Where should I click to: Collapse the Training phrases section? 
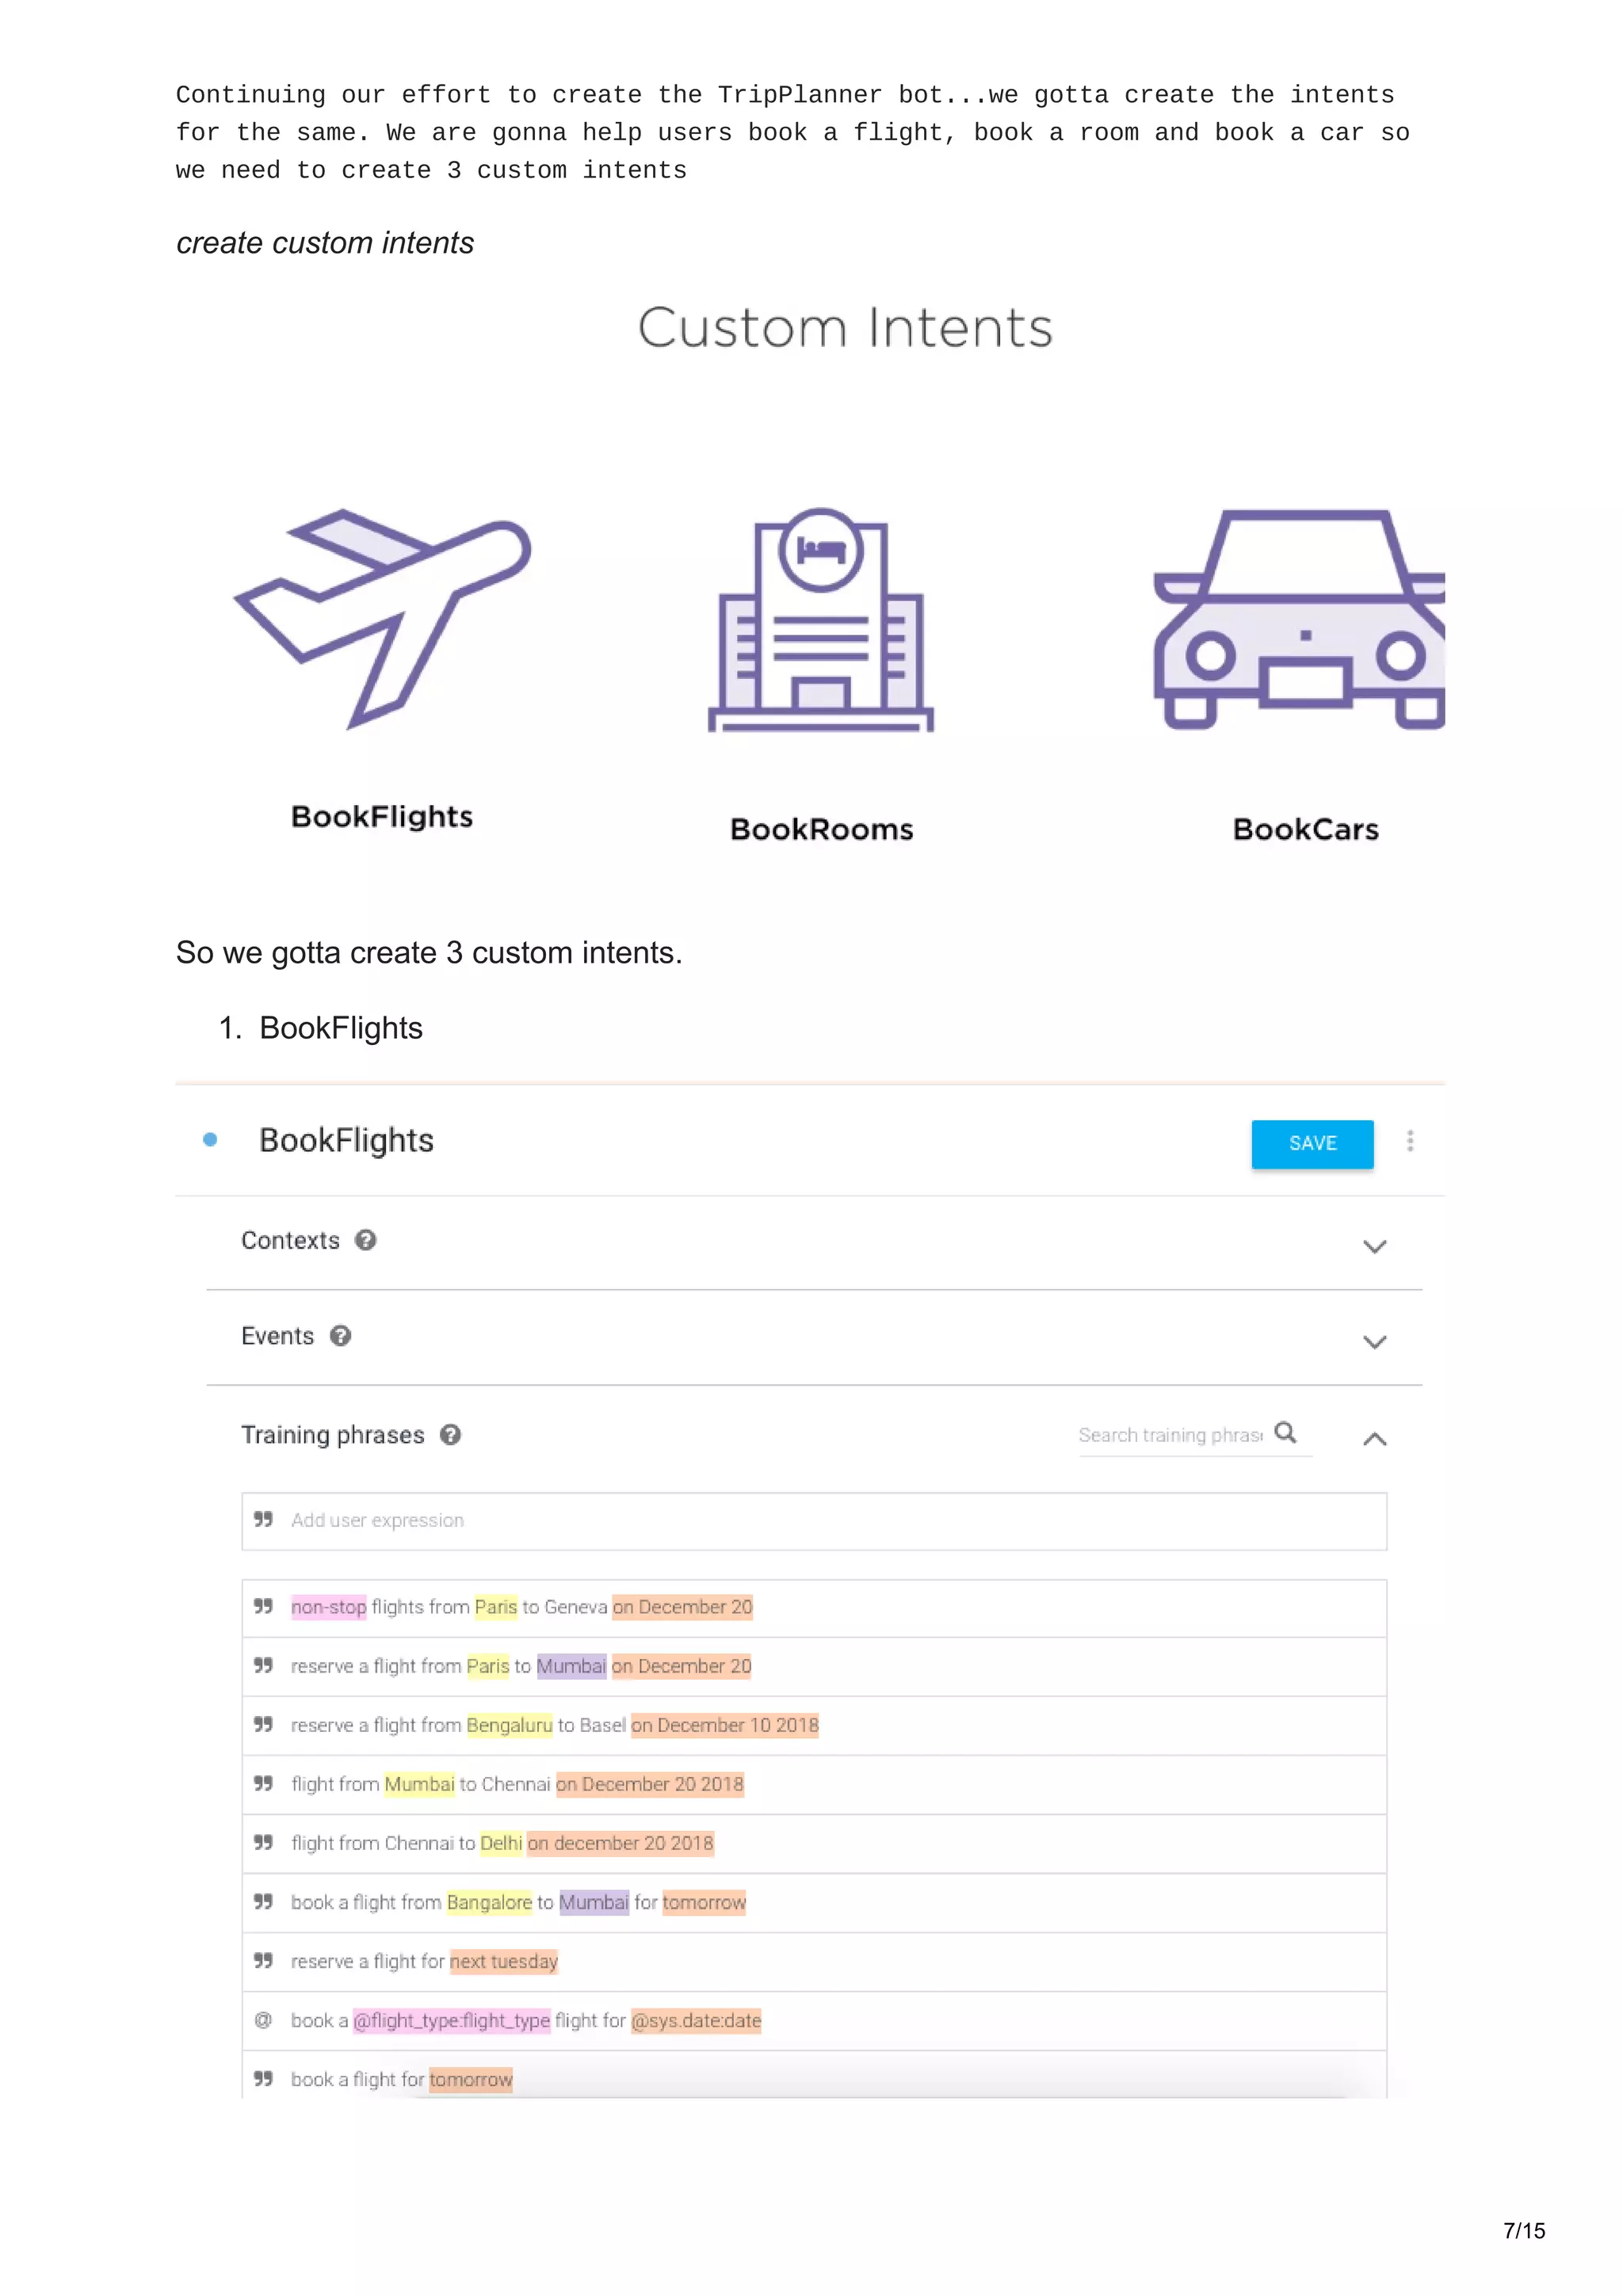1375,1438
